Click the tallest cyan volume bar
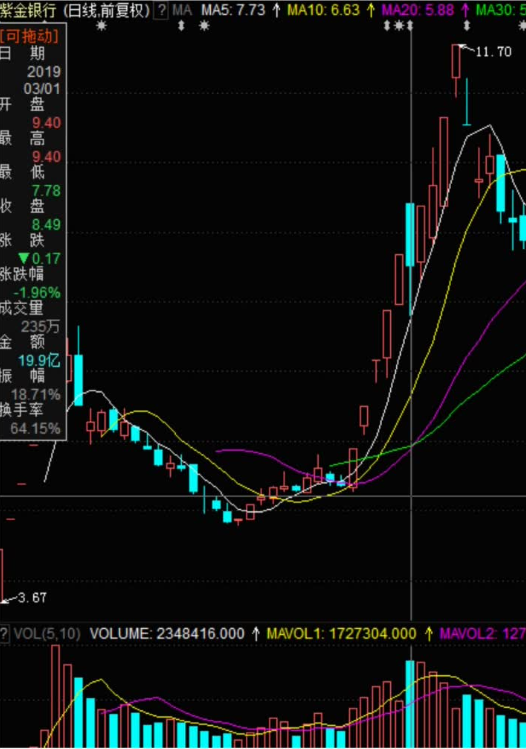 [410, 704]
